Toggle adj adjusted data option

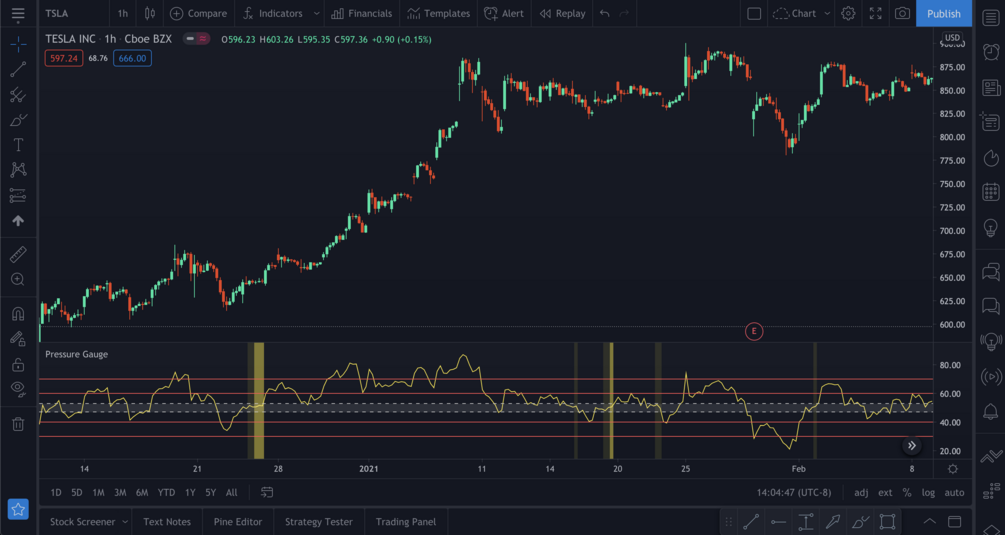861,493
